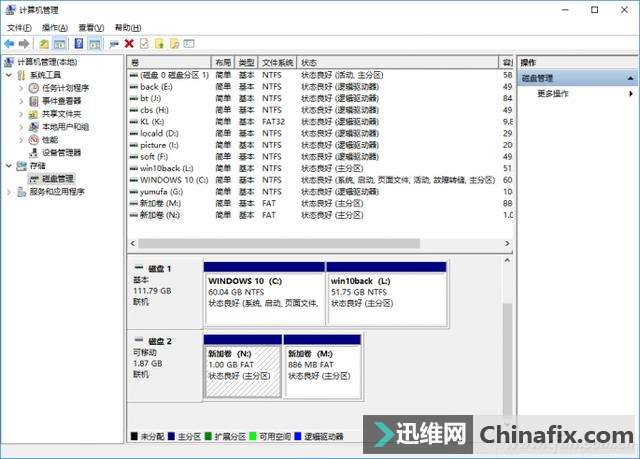Toggle the Show/Hide Action Pane toolbar icon
The height and width of the screenshot is (459, 640).
click(x=95, y=44)
